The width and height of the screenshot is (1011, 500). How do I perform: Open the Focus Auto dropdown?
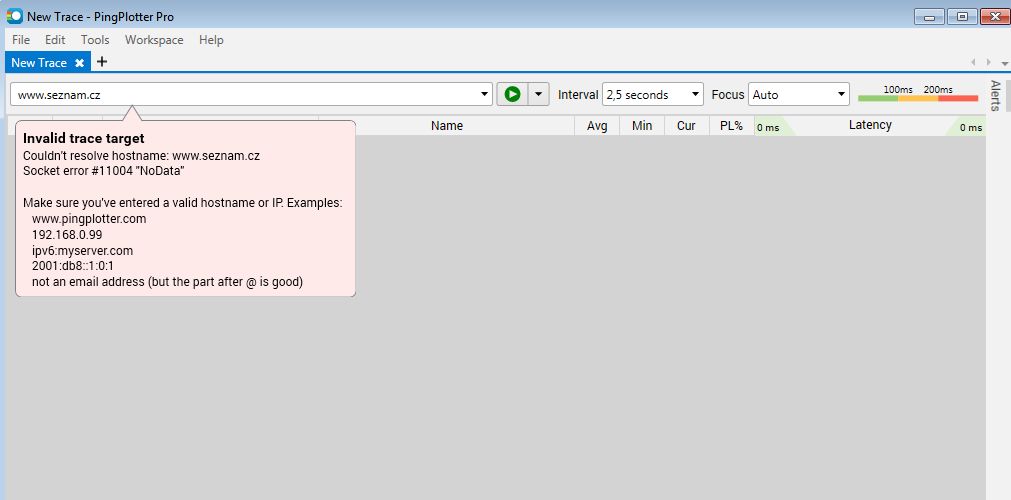pos(798,94)
